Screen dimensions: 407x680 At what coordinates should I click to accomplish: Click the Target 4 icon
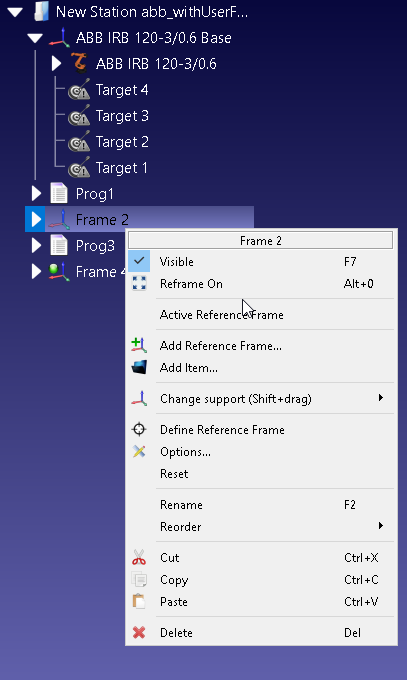tap(79, 89)
